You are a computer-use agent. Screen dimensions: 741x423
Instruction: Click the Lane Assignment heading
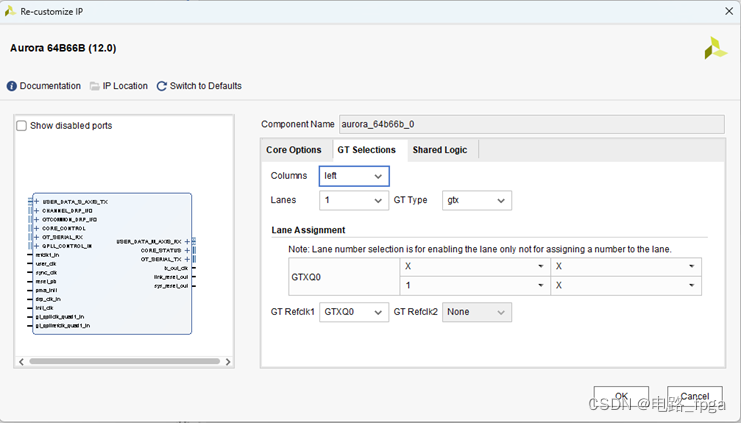pos(308,230)
